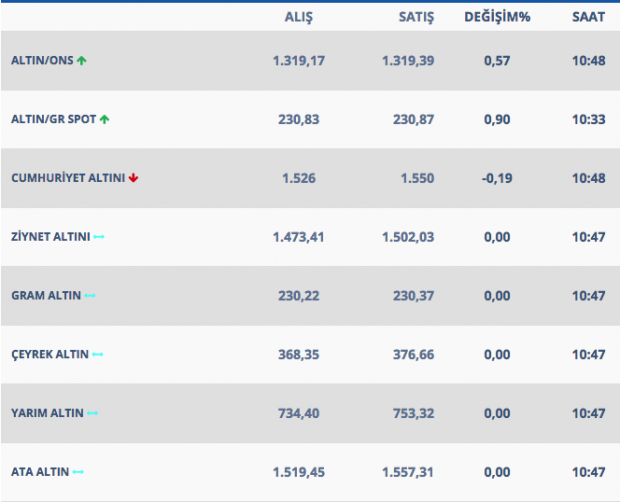Sort by the DEĞİŞİM% column header
620x502 pixels.
499,17
